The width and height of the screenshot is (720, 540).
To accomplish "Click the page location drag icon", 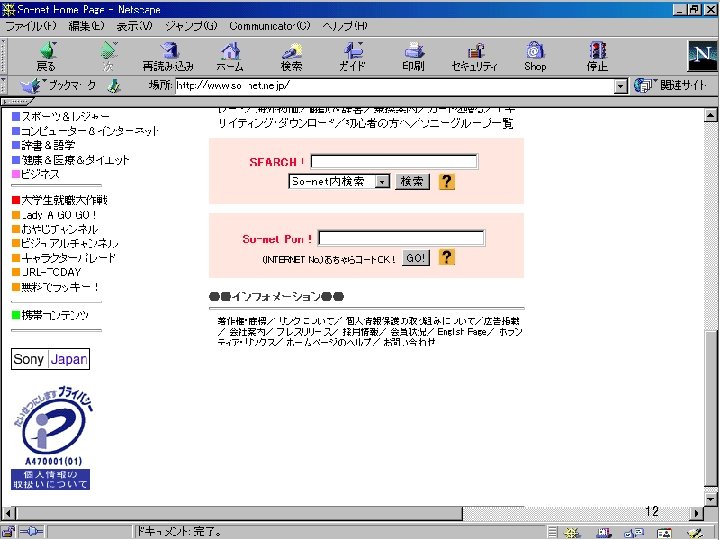I will (x=114, y=85).
